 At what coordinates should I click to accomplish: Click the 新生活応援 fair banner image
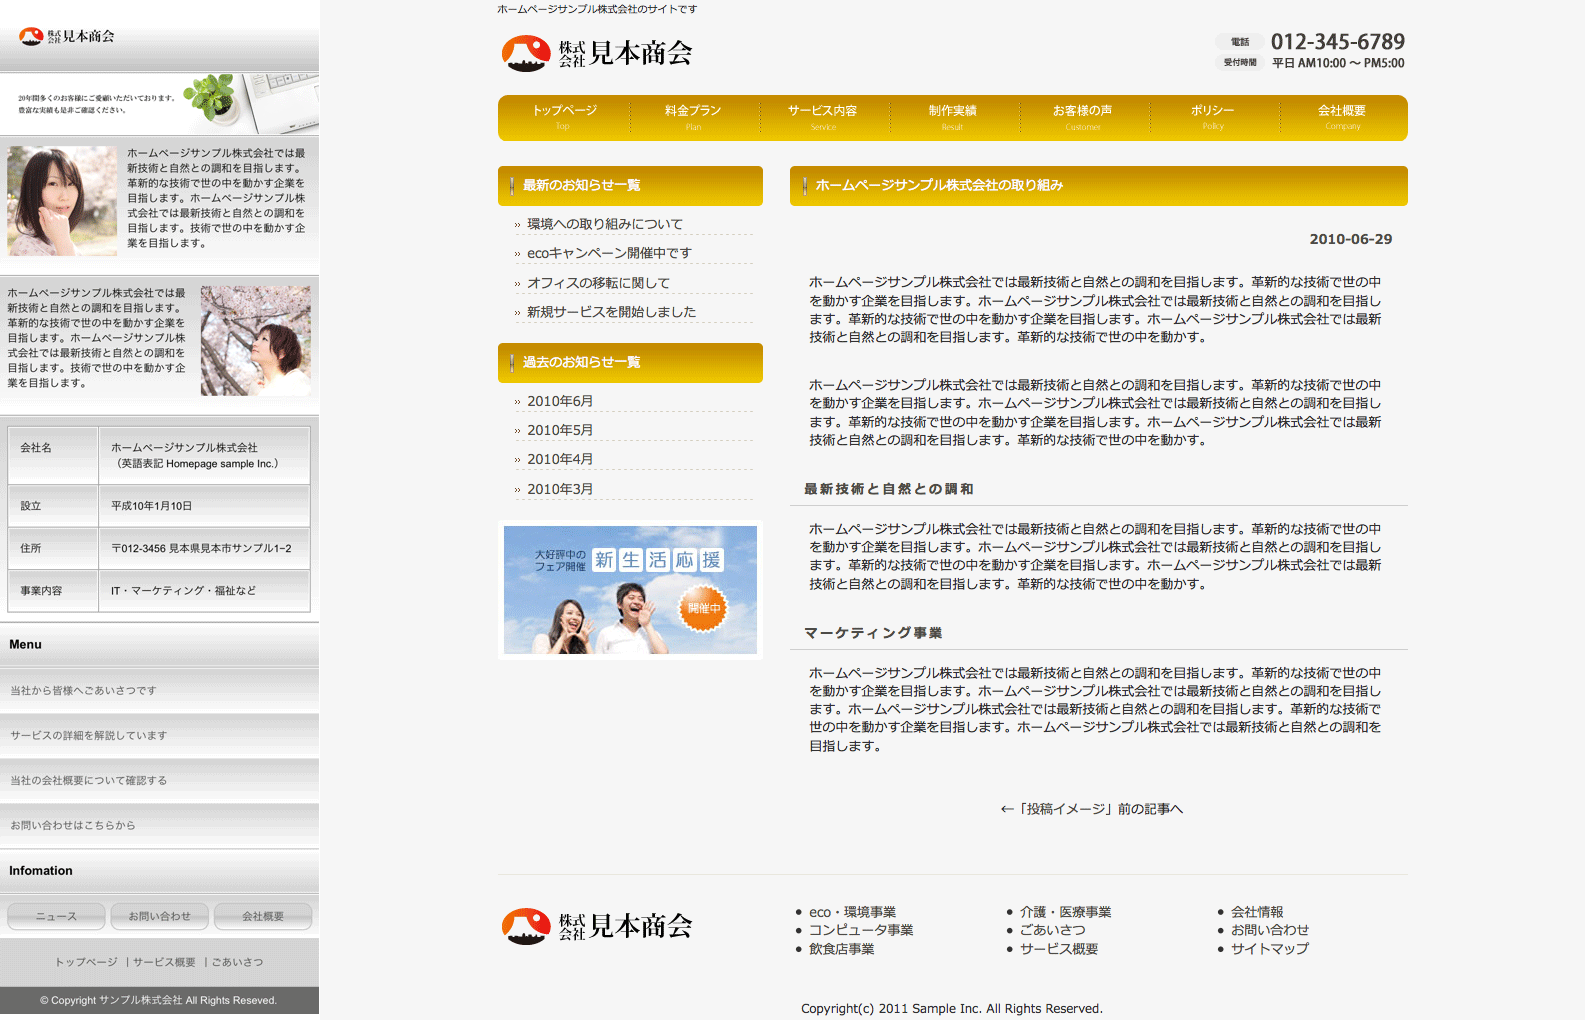(630, 590)
